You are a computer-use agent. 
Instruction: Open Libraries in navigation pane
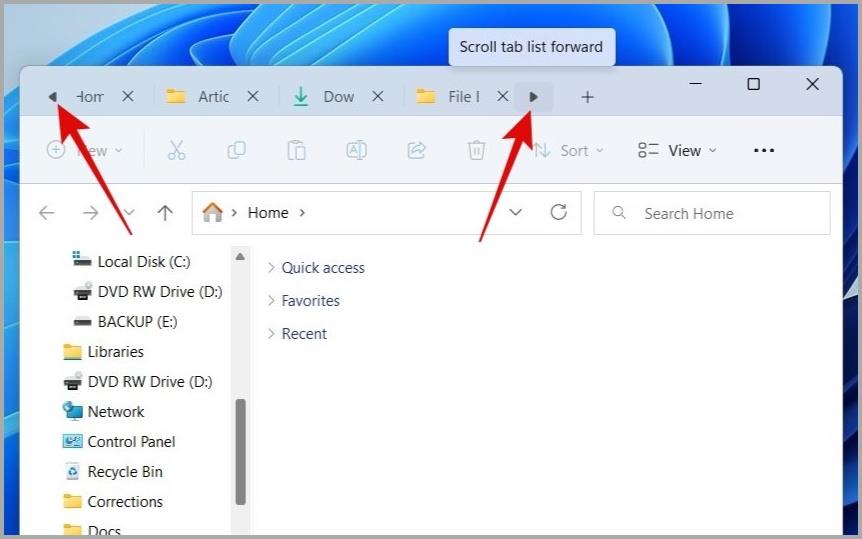pyautogui.click(x=115, y=352)
